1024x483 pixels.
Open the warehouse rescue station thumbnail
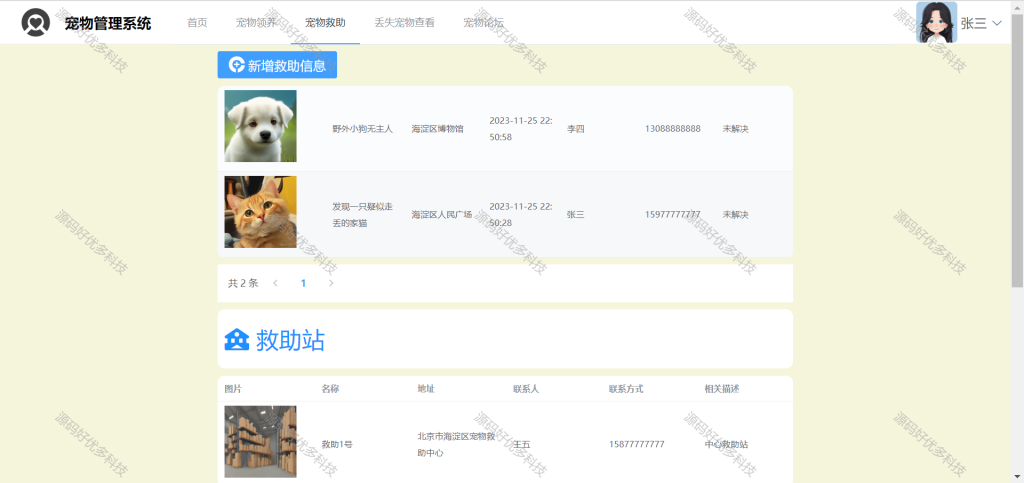click(261, 442)
